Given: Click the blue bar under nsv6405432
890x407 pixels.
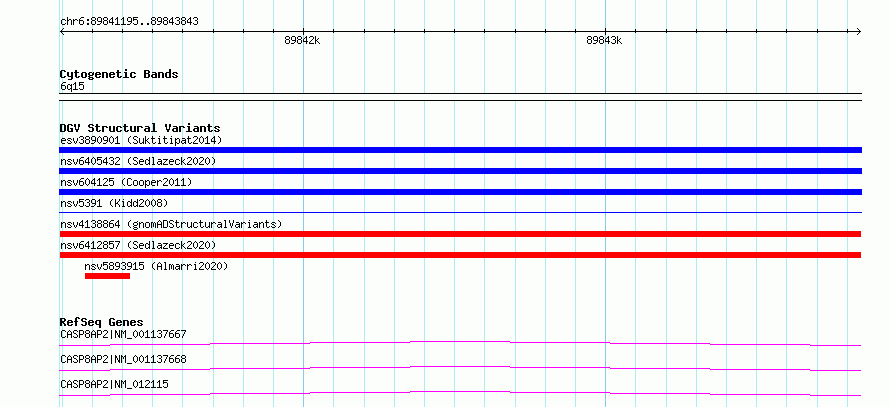Looking at the screenshot, I should click(x=460, y=171).
